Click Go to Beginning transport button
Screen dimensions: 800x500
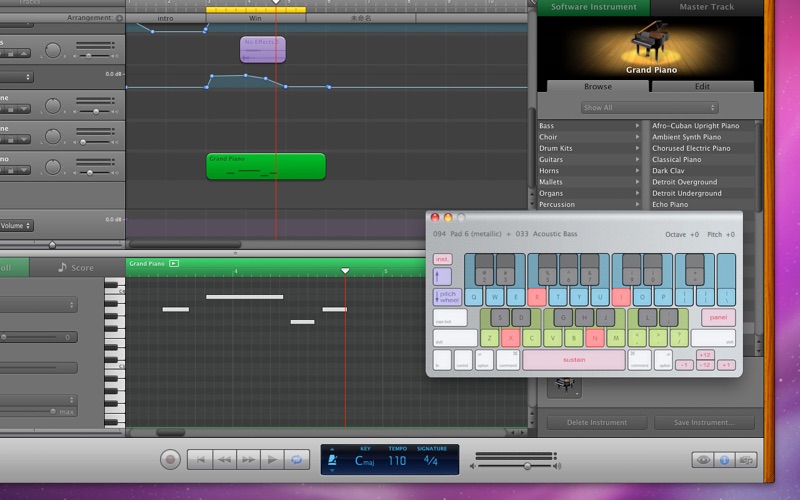(199, 459)
